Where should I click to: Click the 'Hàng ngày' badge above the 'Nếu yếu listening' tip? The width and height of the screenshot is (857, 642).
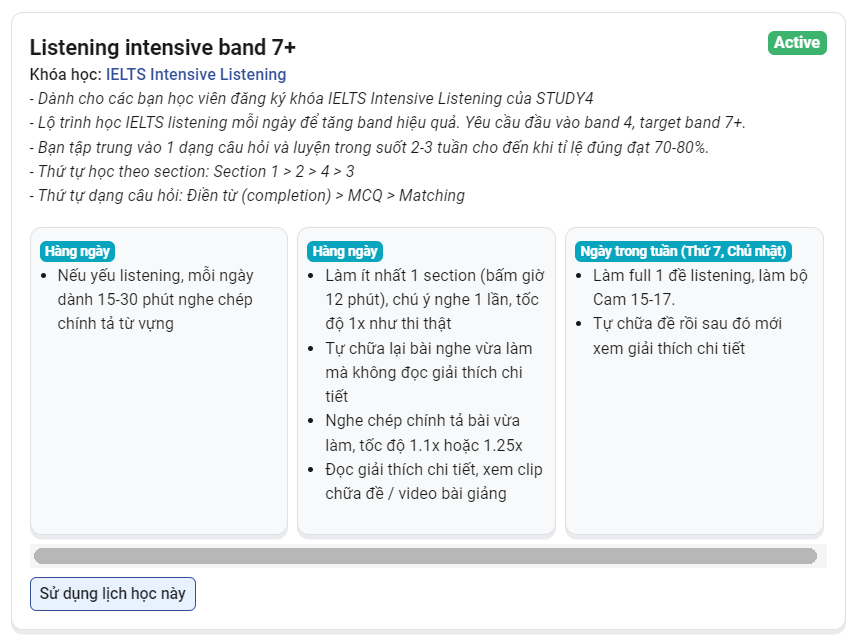tap(77, 251)
